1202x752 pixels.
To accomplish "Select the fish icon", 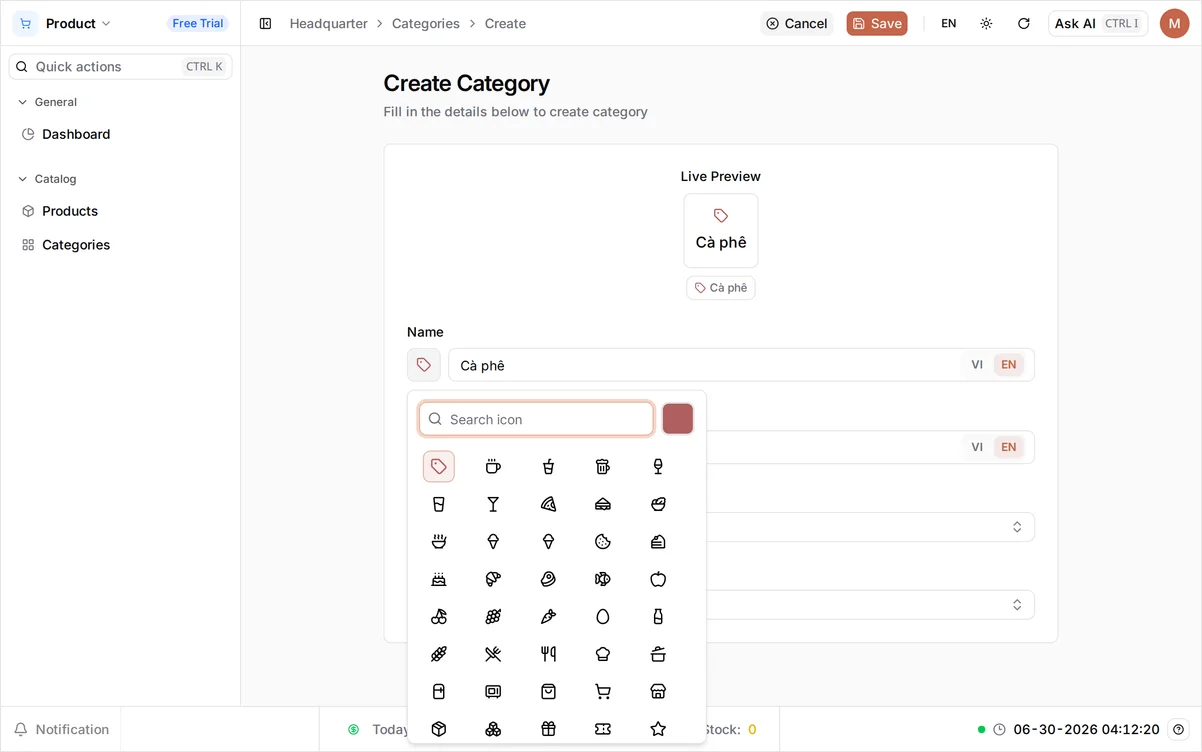I will [x=603, y=579].
